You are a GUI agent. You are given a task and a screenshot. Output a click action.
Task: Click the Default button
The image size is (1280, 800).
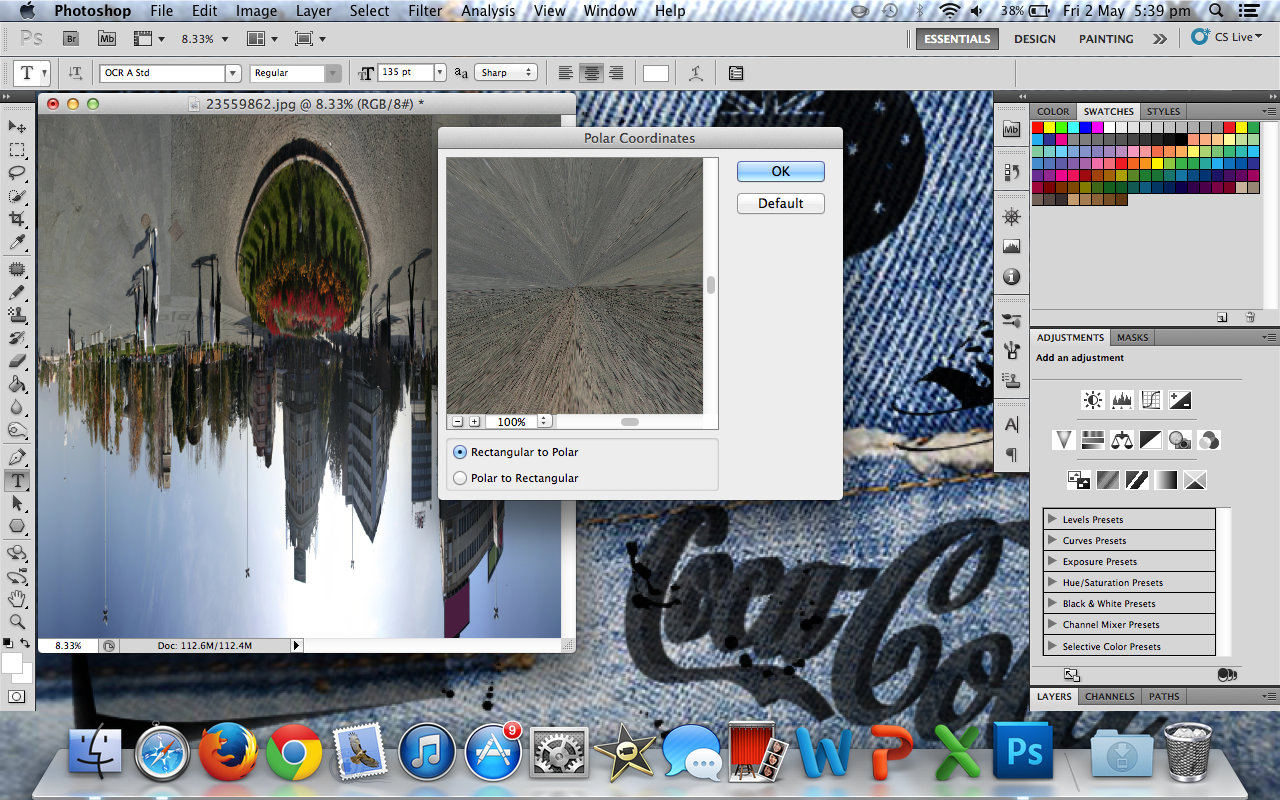click(x=780, y=203)
